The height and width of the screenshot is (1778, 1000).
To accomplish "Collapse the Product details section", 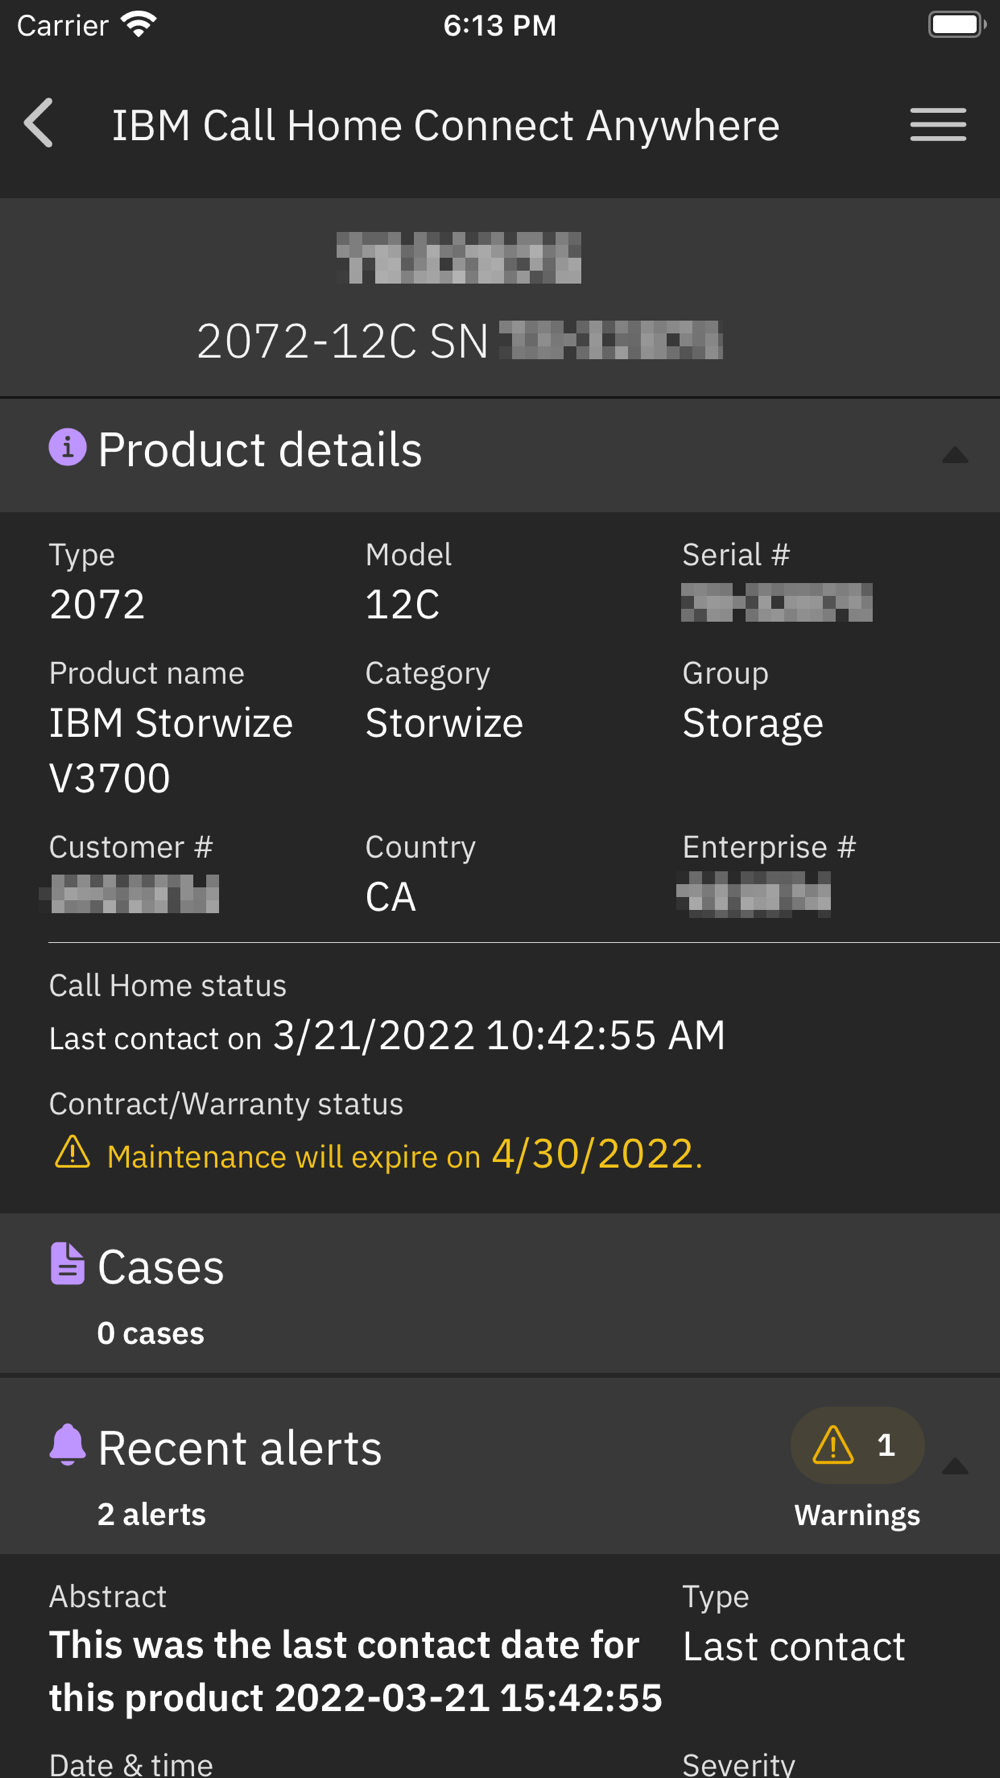I will [955, 455].
